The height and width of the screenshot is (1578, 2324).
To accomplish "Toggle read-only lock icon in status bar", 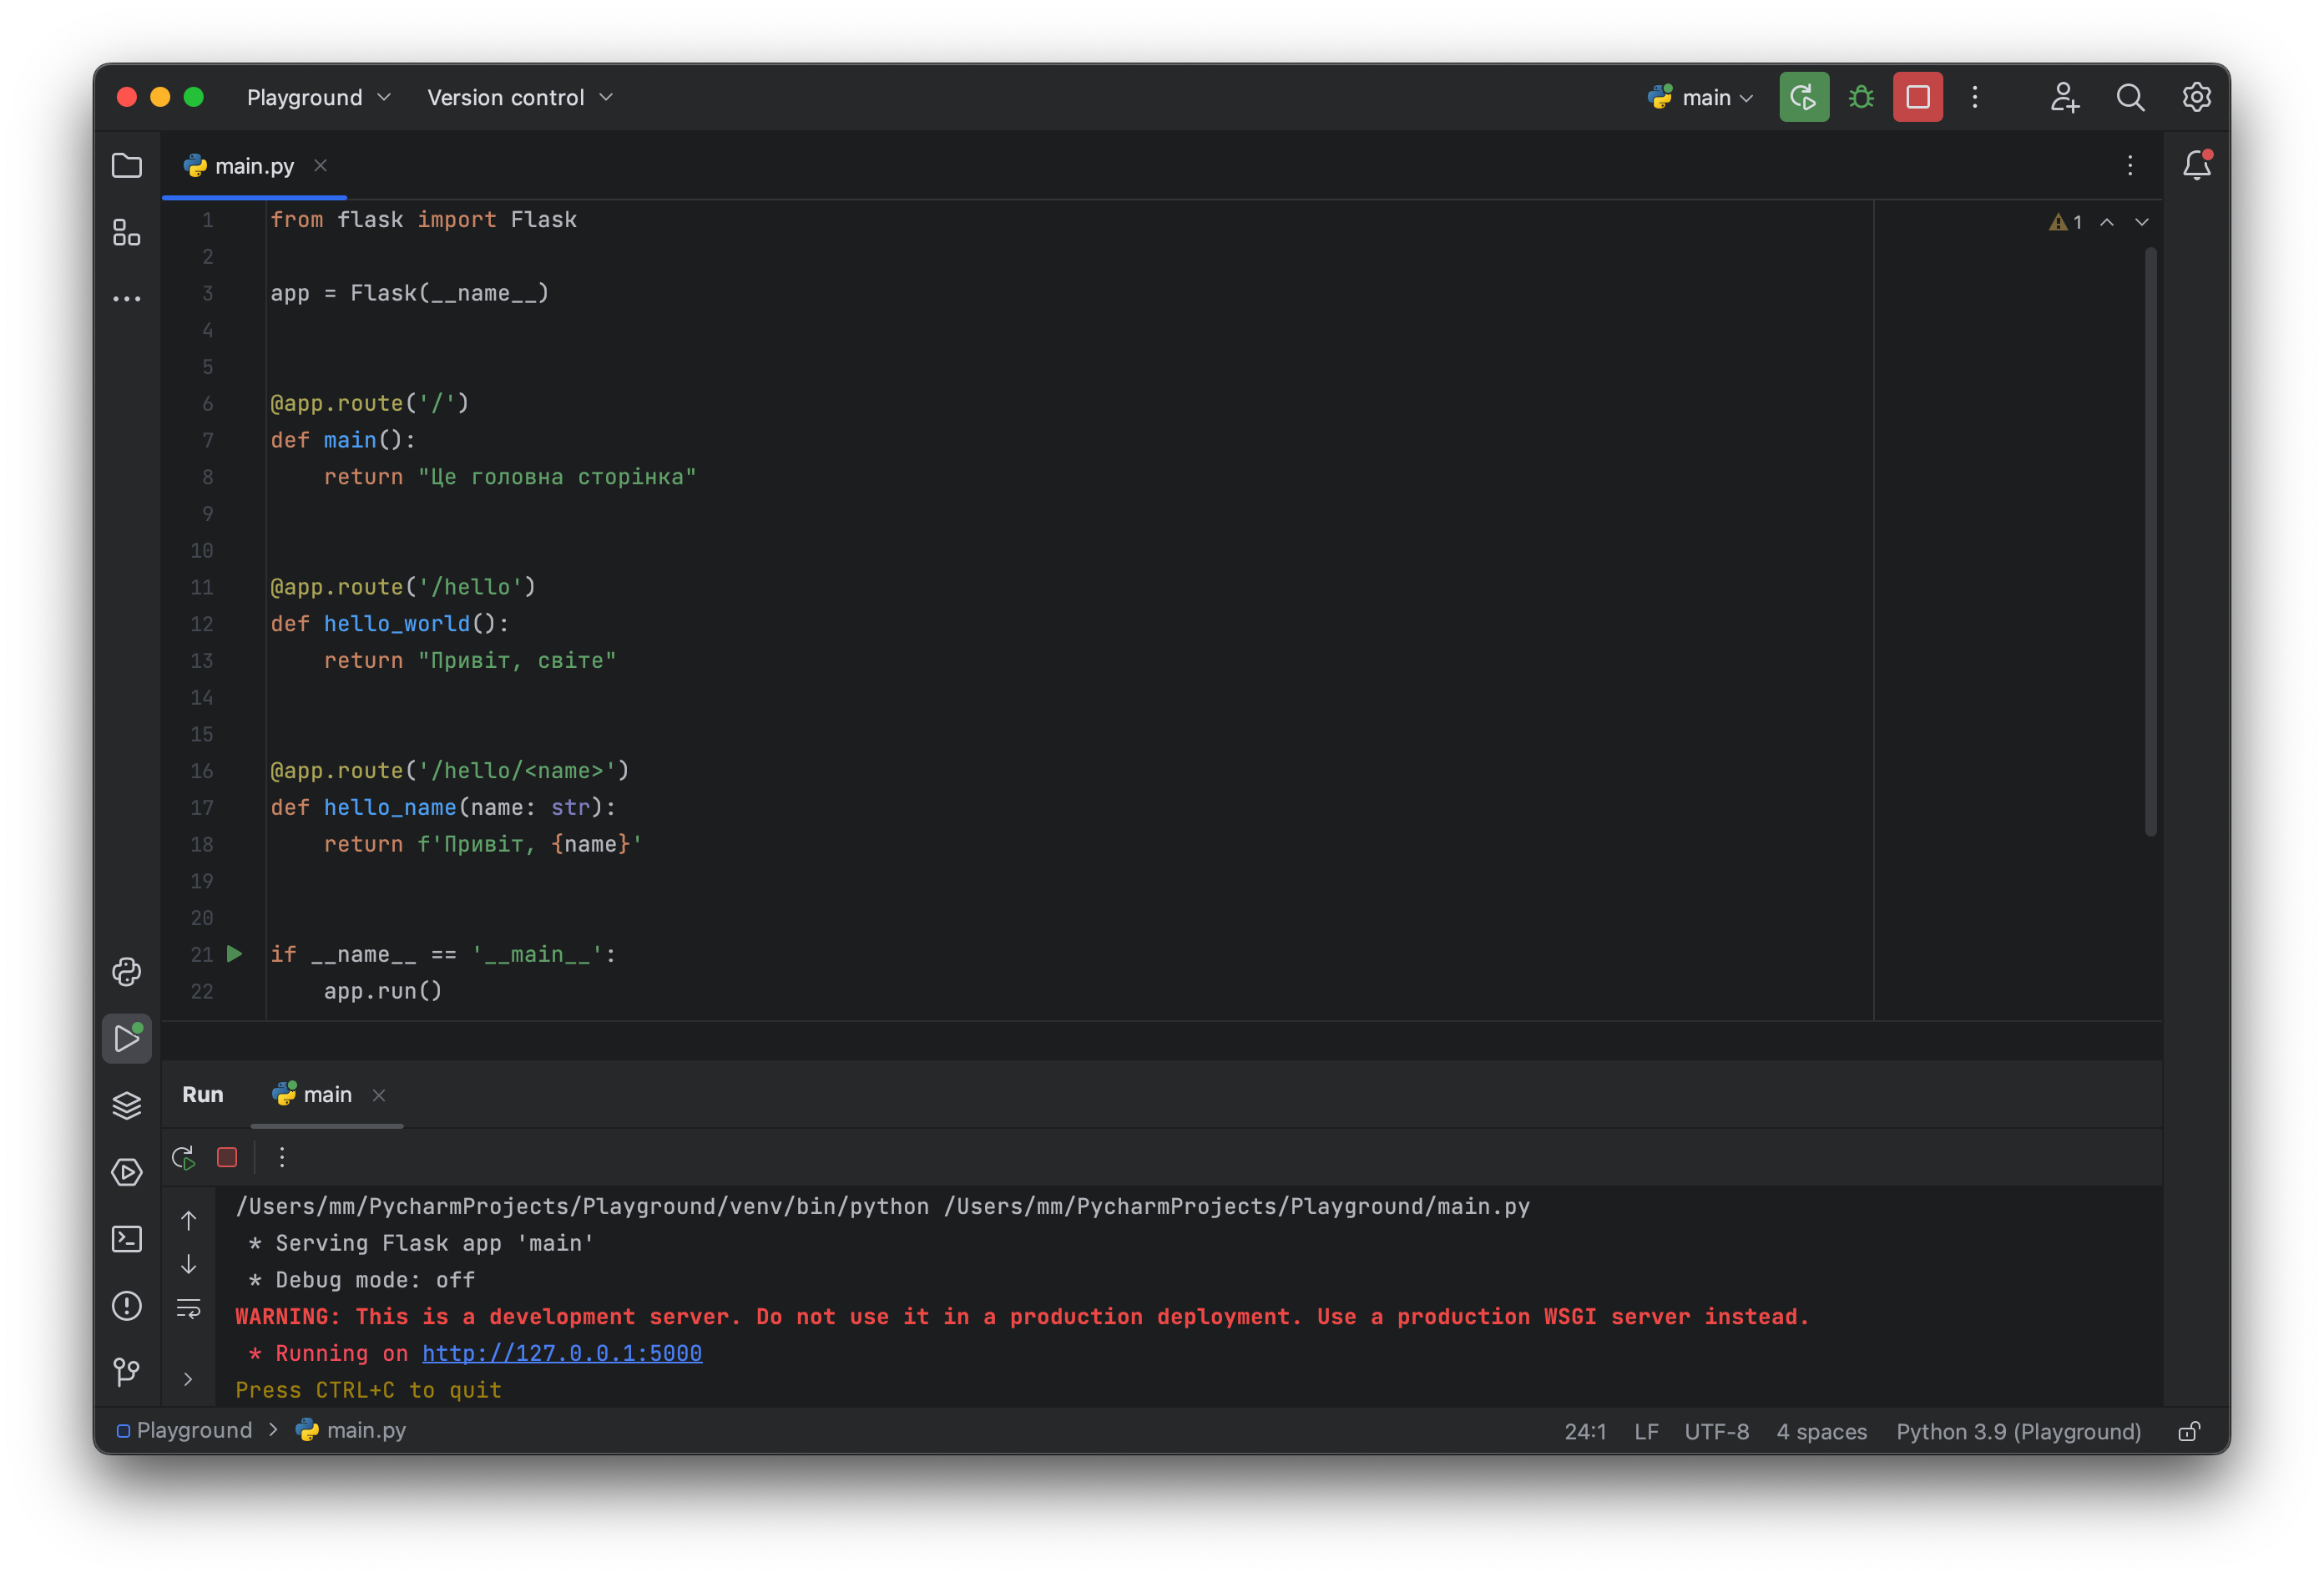I will [x=2188, y=1431].
